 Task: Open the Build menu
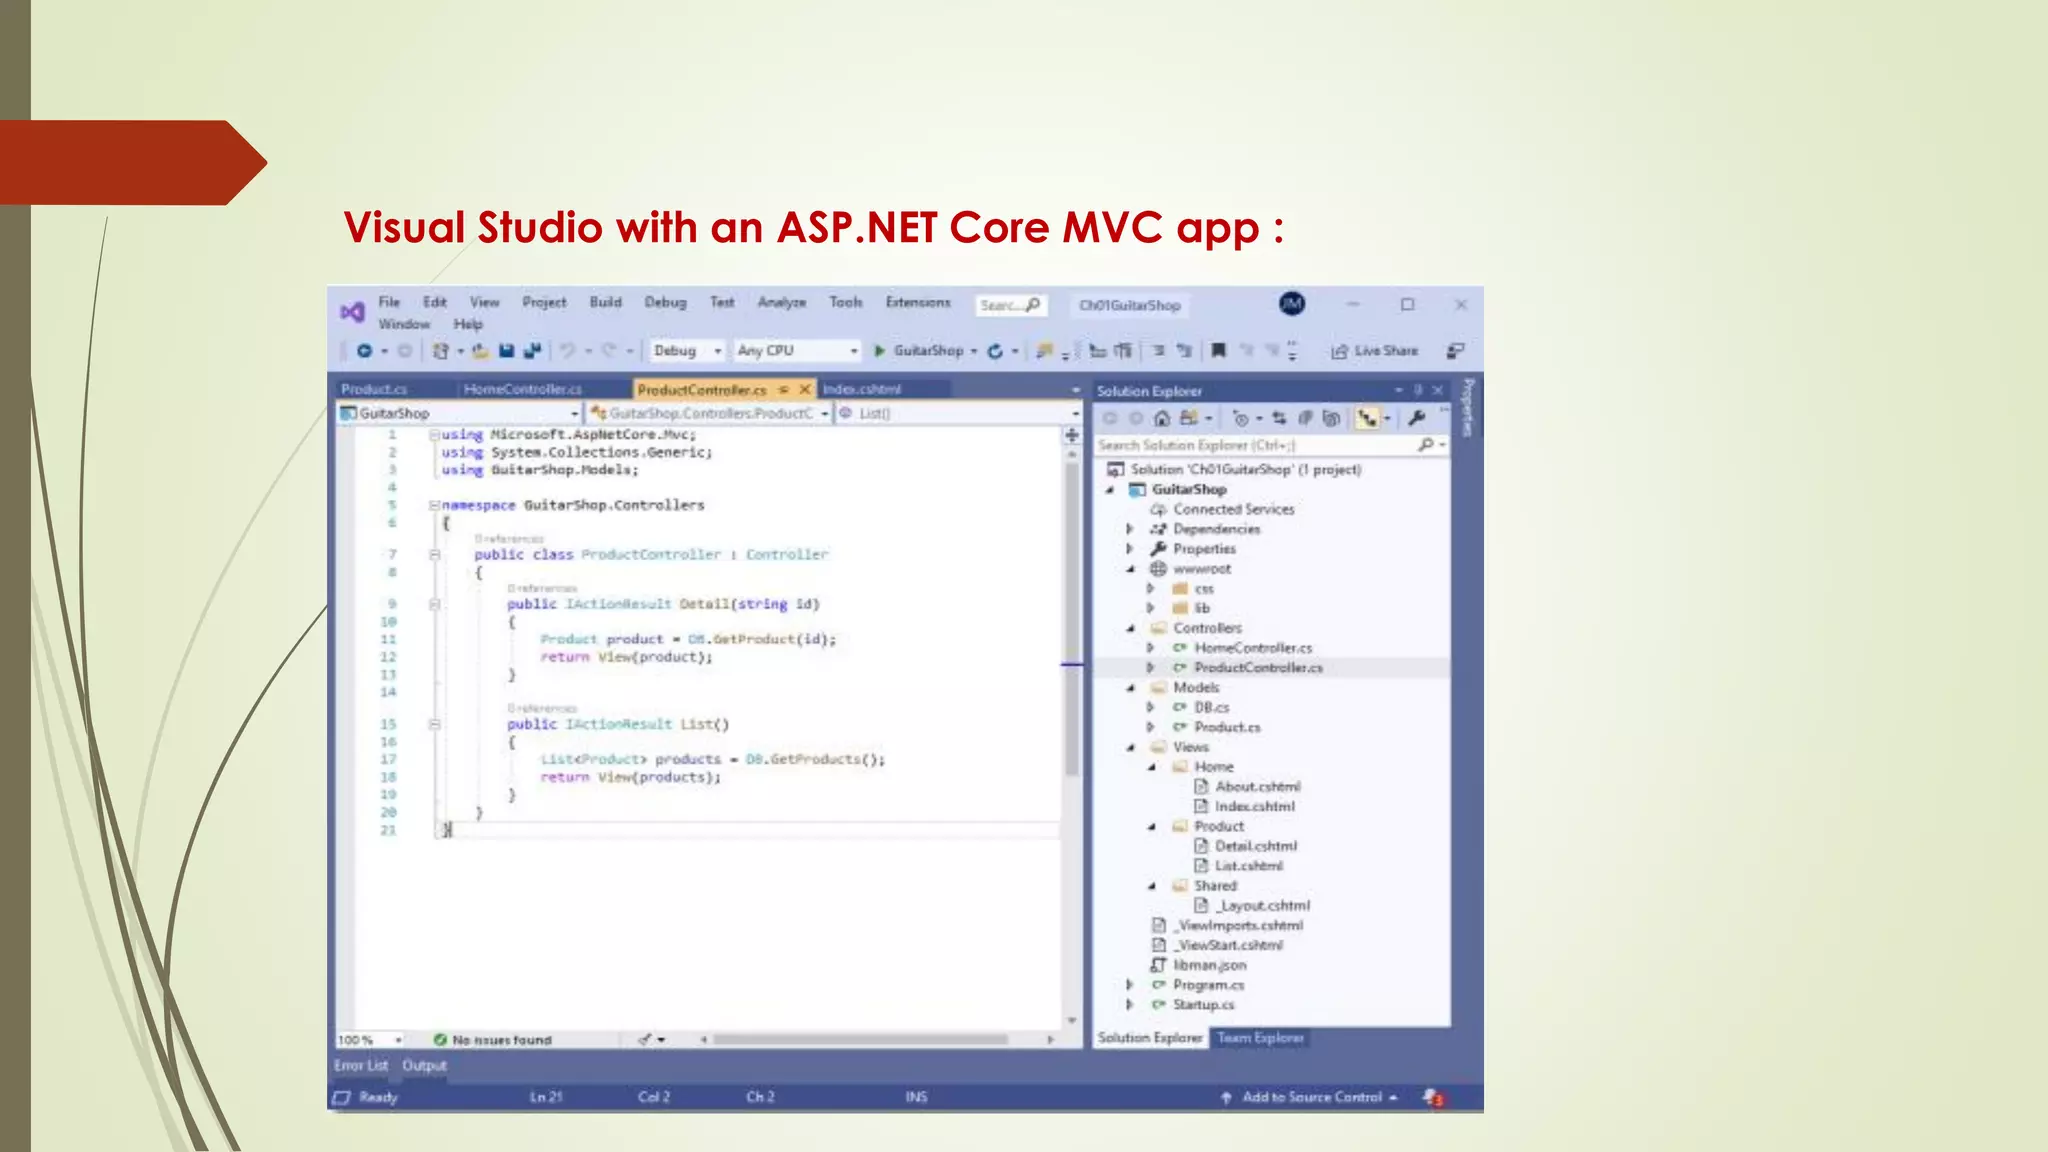(605, 302)
